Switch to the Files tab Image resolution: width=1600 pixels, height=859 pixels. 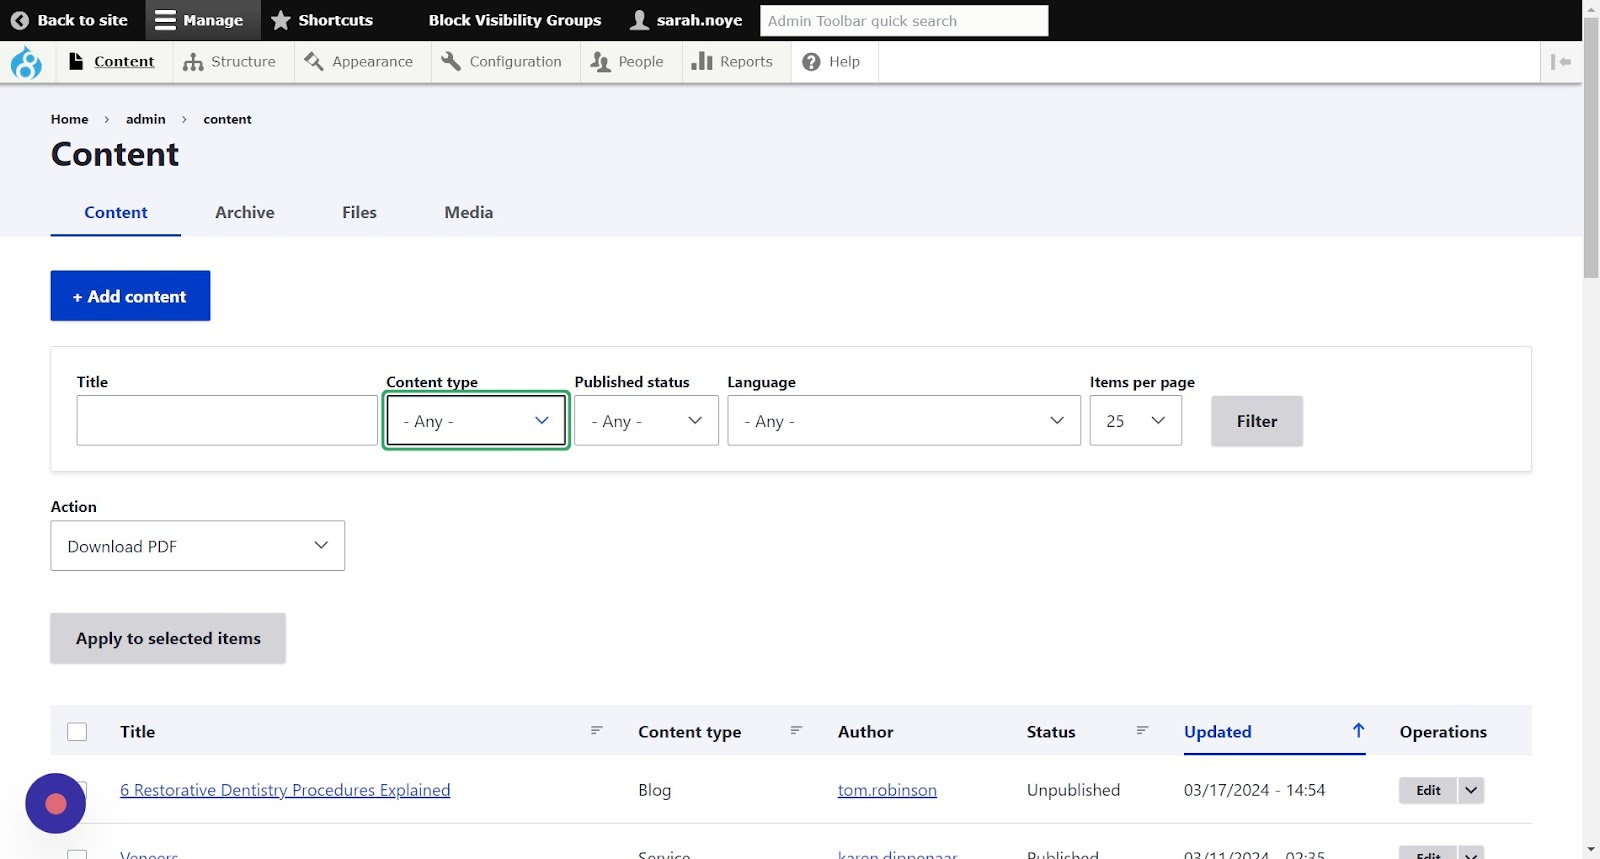click(x=359, y=212)
